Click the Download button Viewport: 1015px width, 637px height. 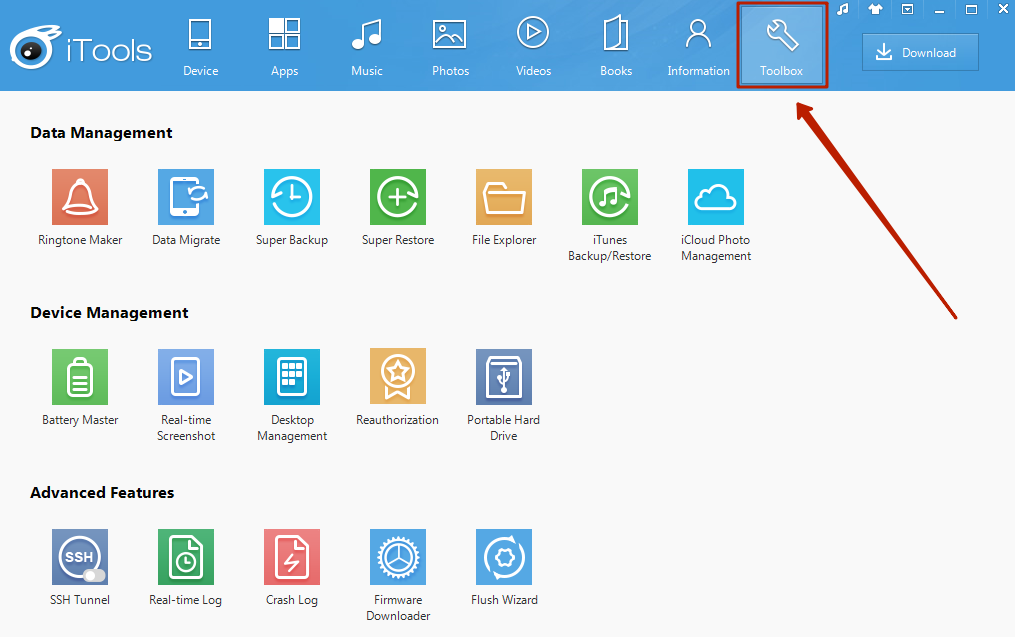pos(920,53)
